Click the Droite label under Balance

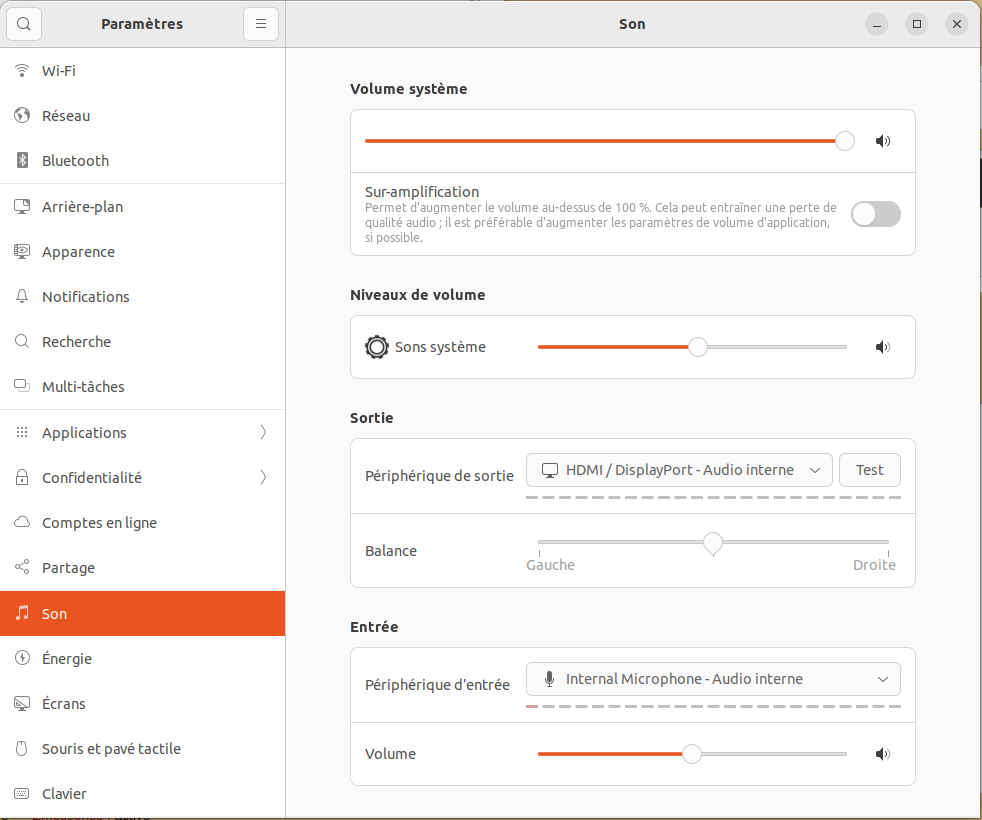[x=874, y=565]
